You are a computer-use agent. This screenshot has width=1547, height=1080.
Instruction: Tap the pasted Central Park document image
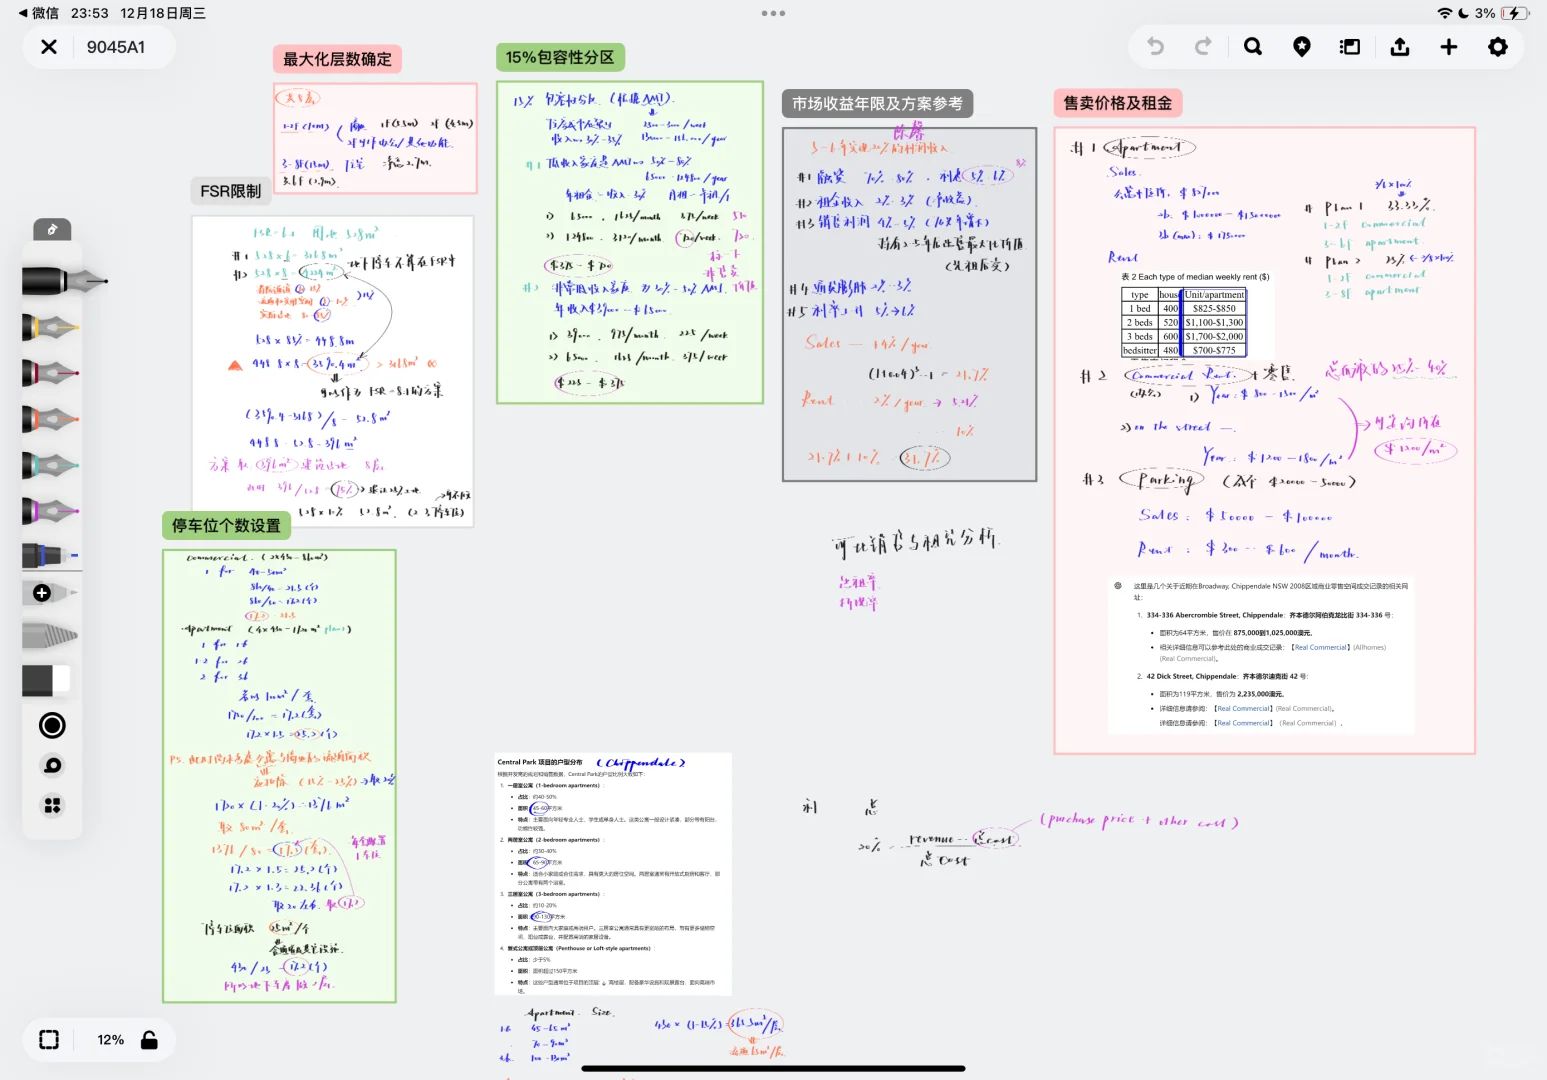(x=613, y=874)
